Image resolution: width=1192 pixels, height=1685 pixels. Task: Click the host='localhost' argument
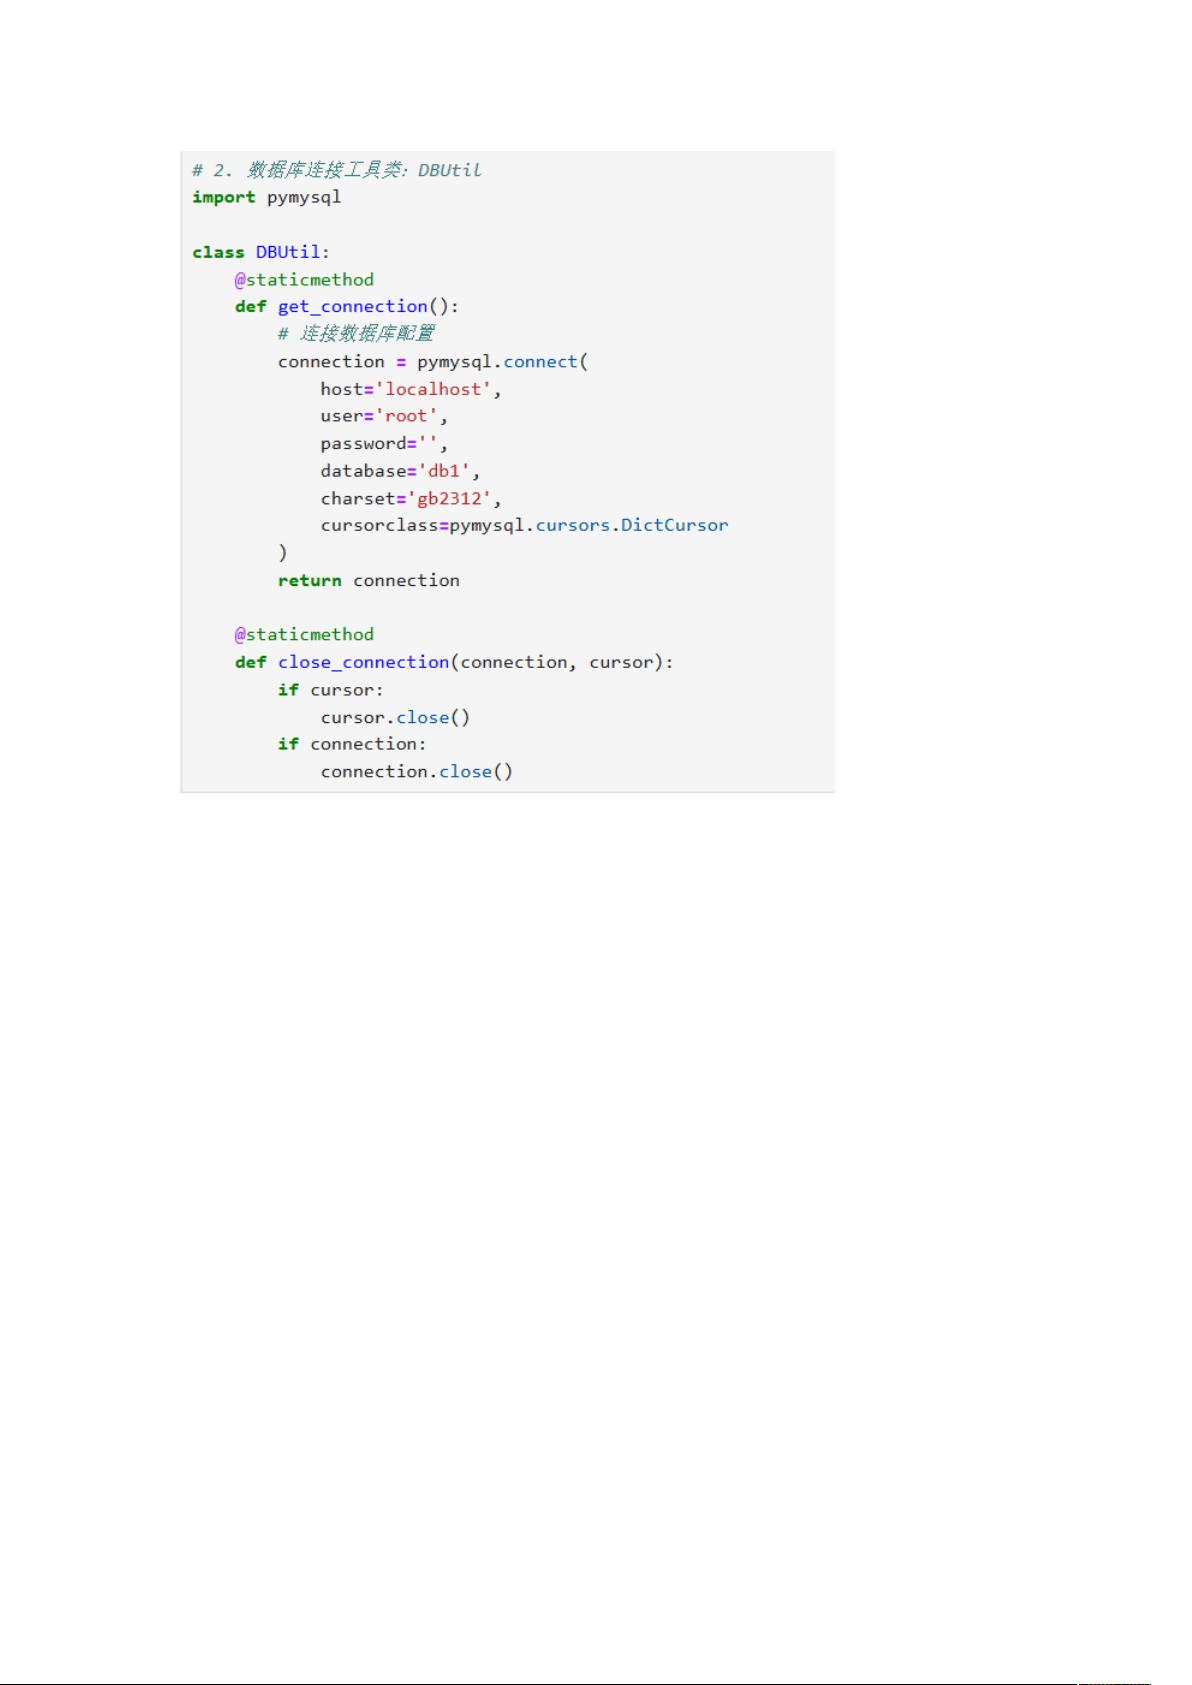click(x=411, y=389)
